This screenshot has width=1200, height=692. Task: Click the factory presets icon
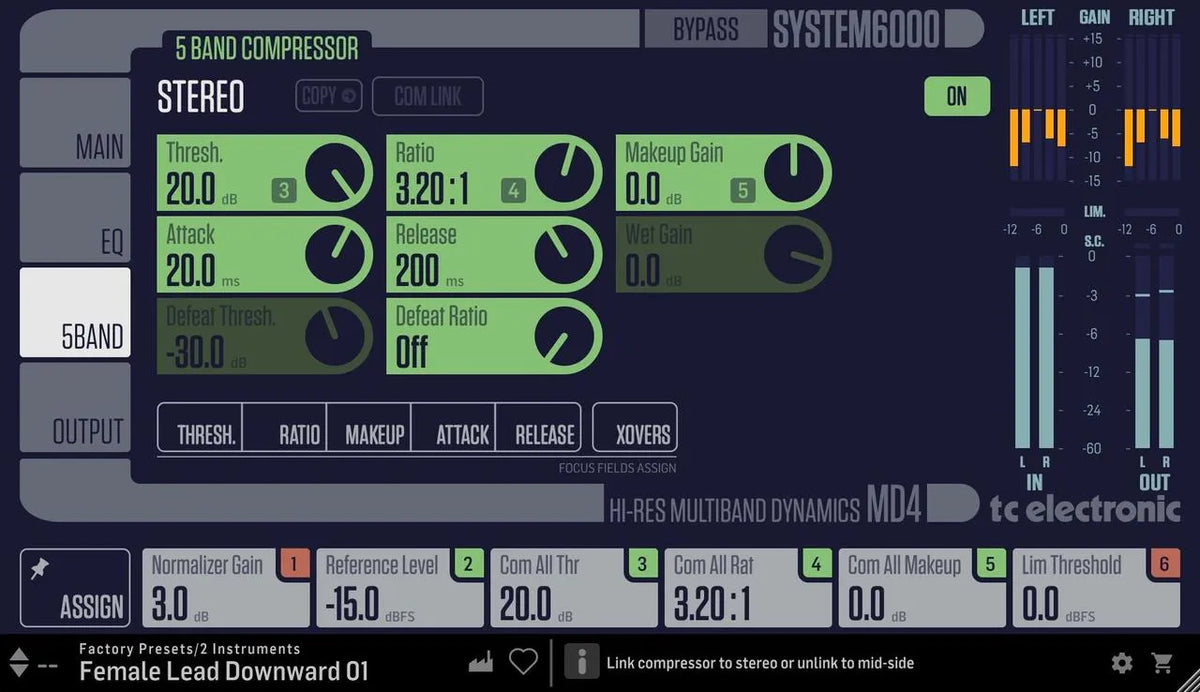[x=480, y=661]
